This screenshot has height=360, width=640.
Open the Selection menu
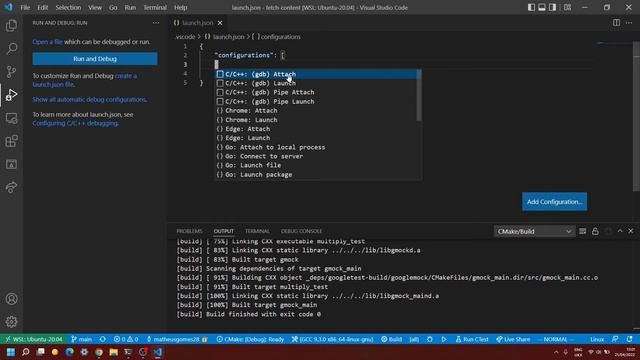(68, 7)
